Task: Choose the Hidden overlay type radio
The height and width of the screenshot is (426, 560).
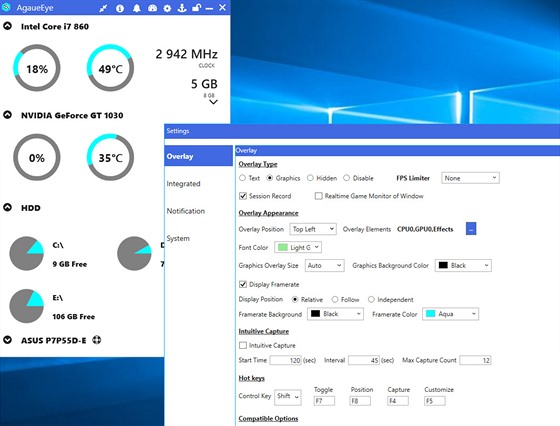Action: click(310, 178)
